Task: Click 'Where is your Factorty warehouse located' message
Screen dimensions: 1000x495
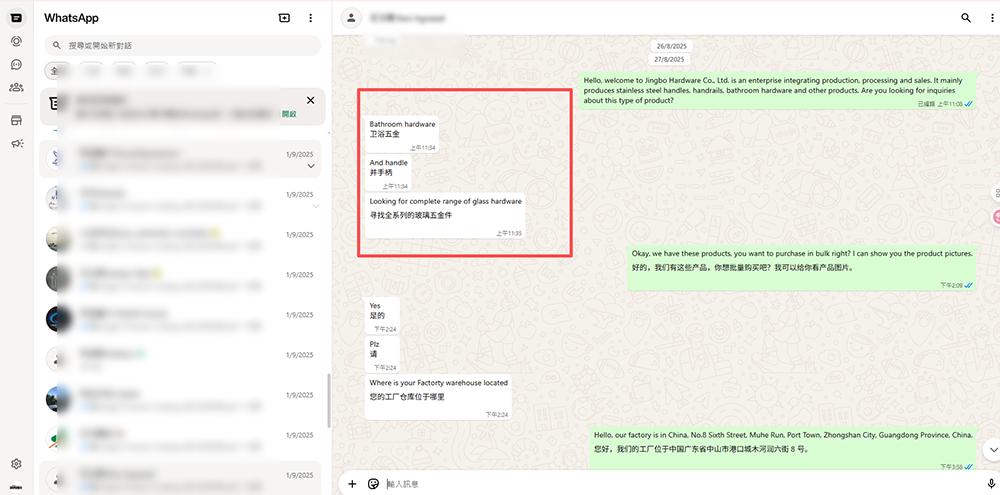Action: [x=438, y=396]
